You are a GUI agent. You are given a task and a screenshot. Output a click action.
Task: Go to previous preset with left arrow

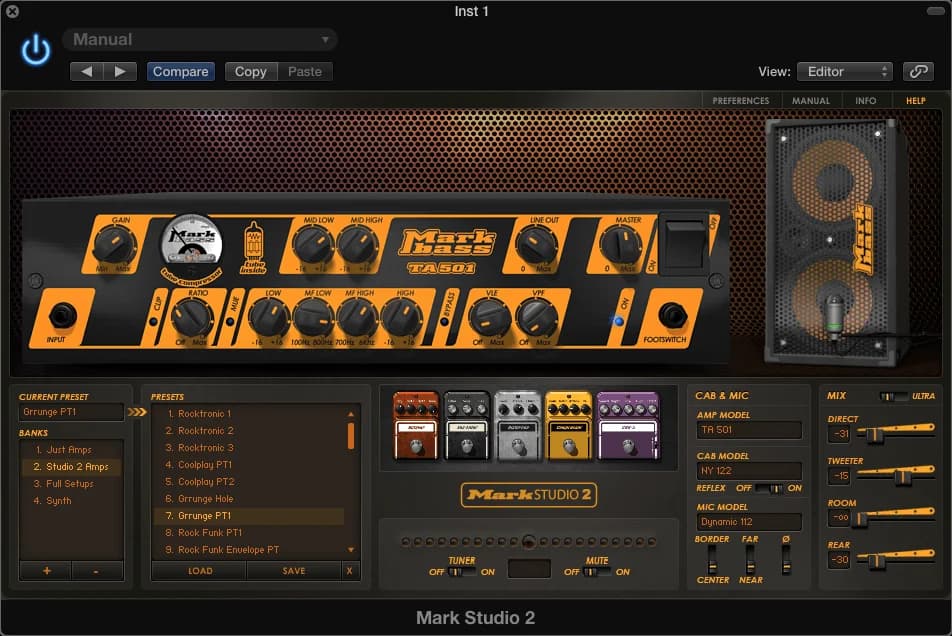[87, 71]
